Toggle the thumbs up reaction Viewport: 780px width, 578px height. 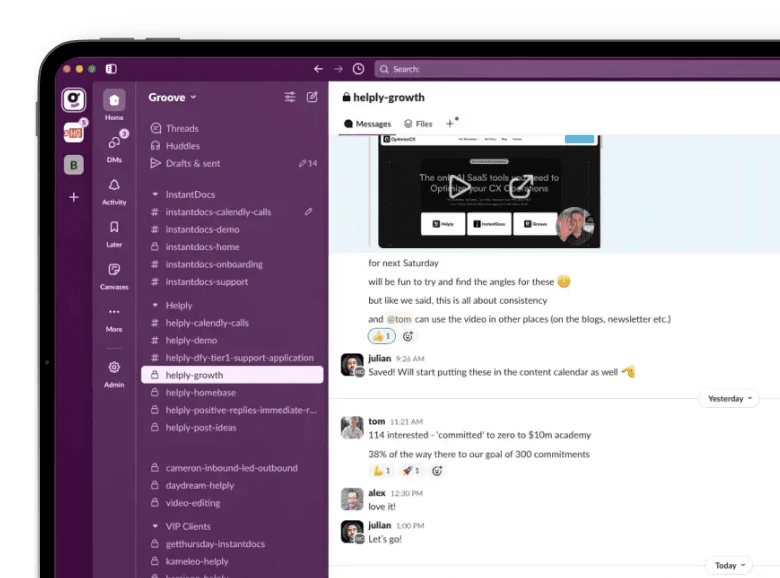382,336
